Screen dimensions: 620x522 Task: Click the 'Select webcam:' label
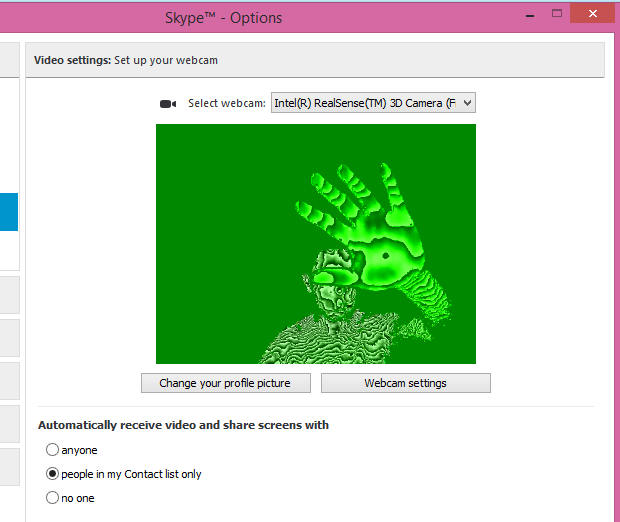[227, 103]
